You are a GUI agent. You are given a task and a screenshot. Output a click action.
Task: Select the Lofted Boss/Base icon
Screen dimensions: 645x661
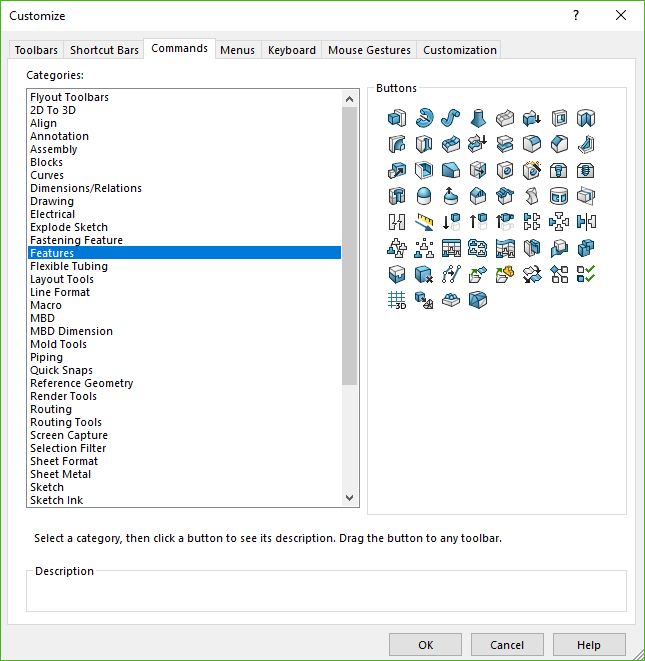[x=478, y=118]
